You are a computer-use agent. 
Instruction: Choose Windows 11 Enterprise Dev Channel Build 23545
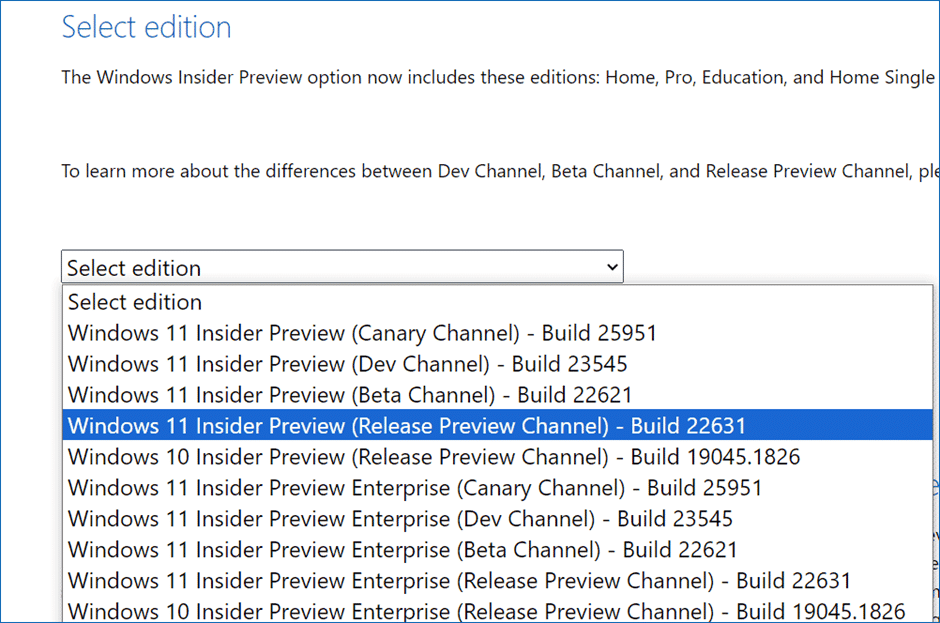point(498,519)
